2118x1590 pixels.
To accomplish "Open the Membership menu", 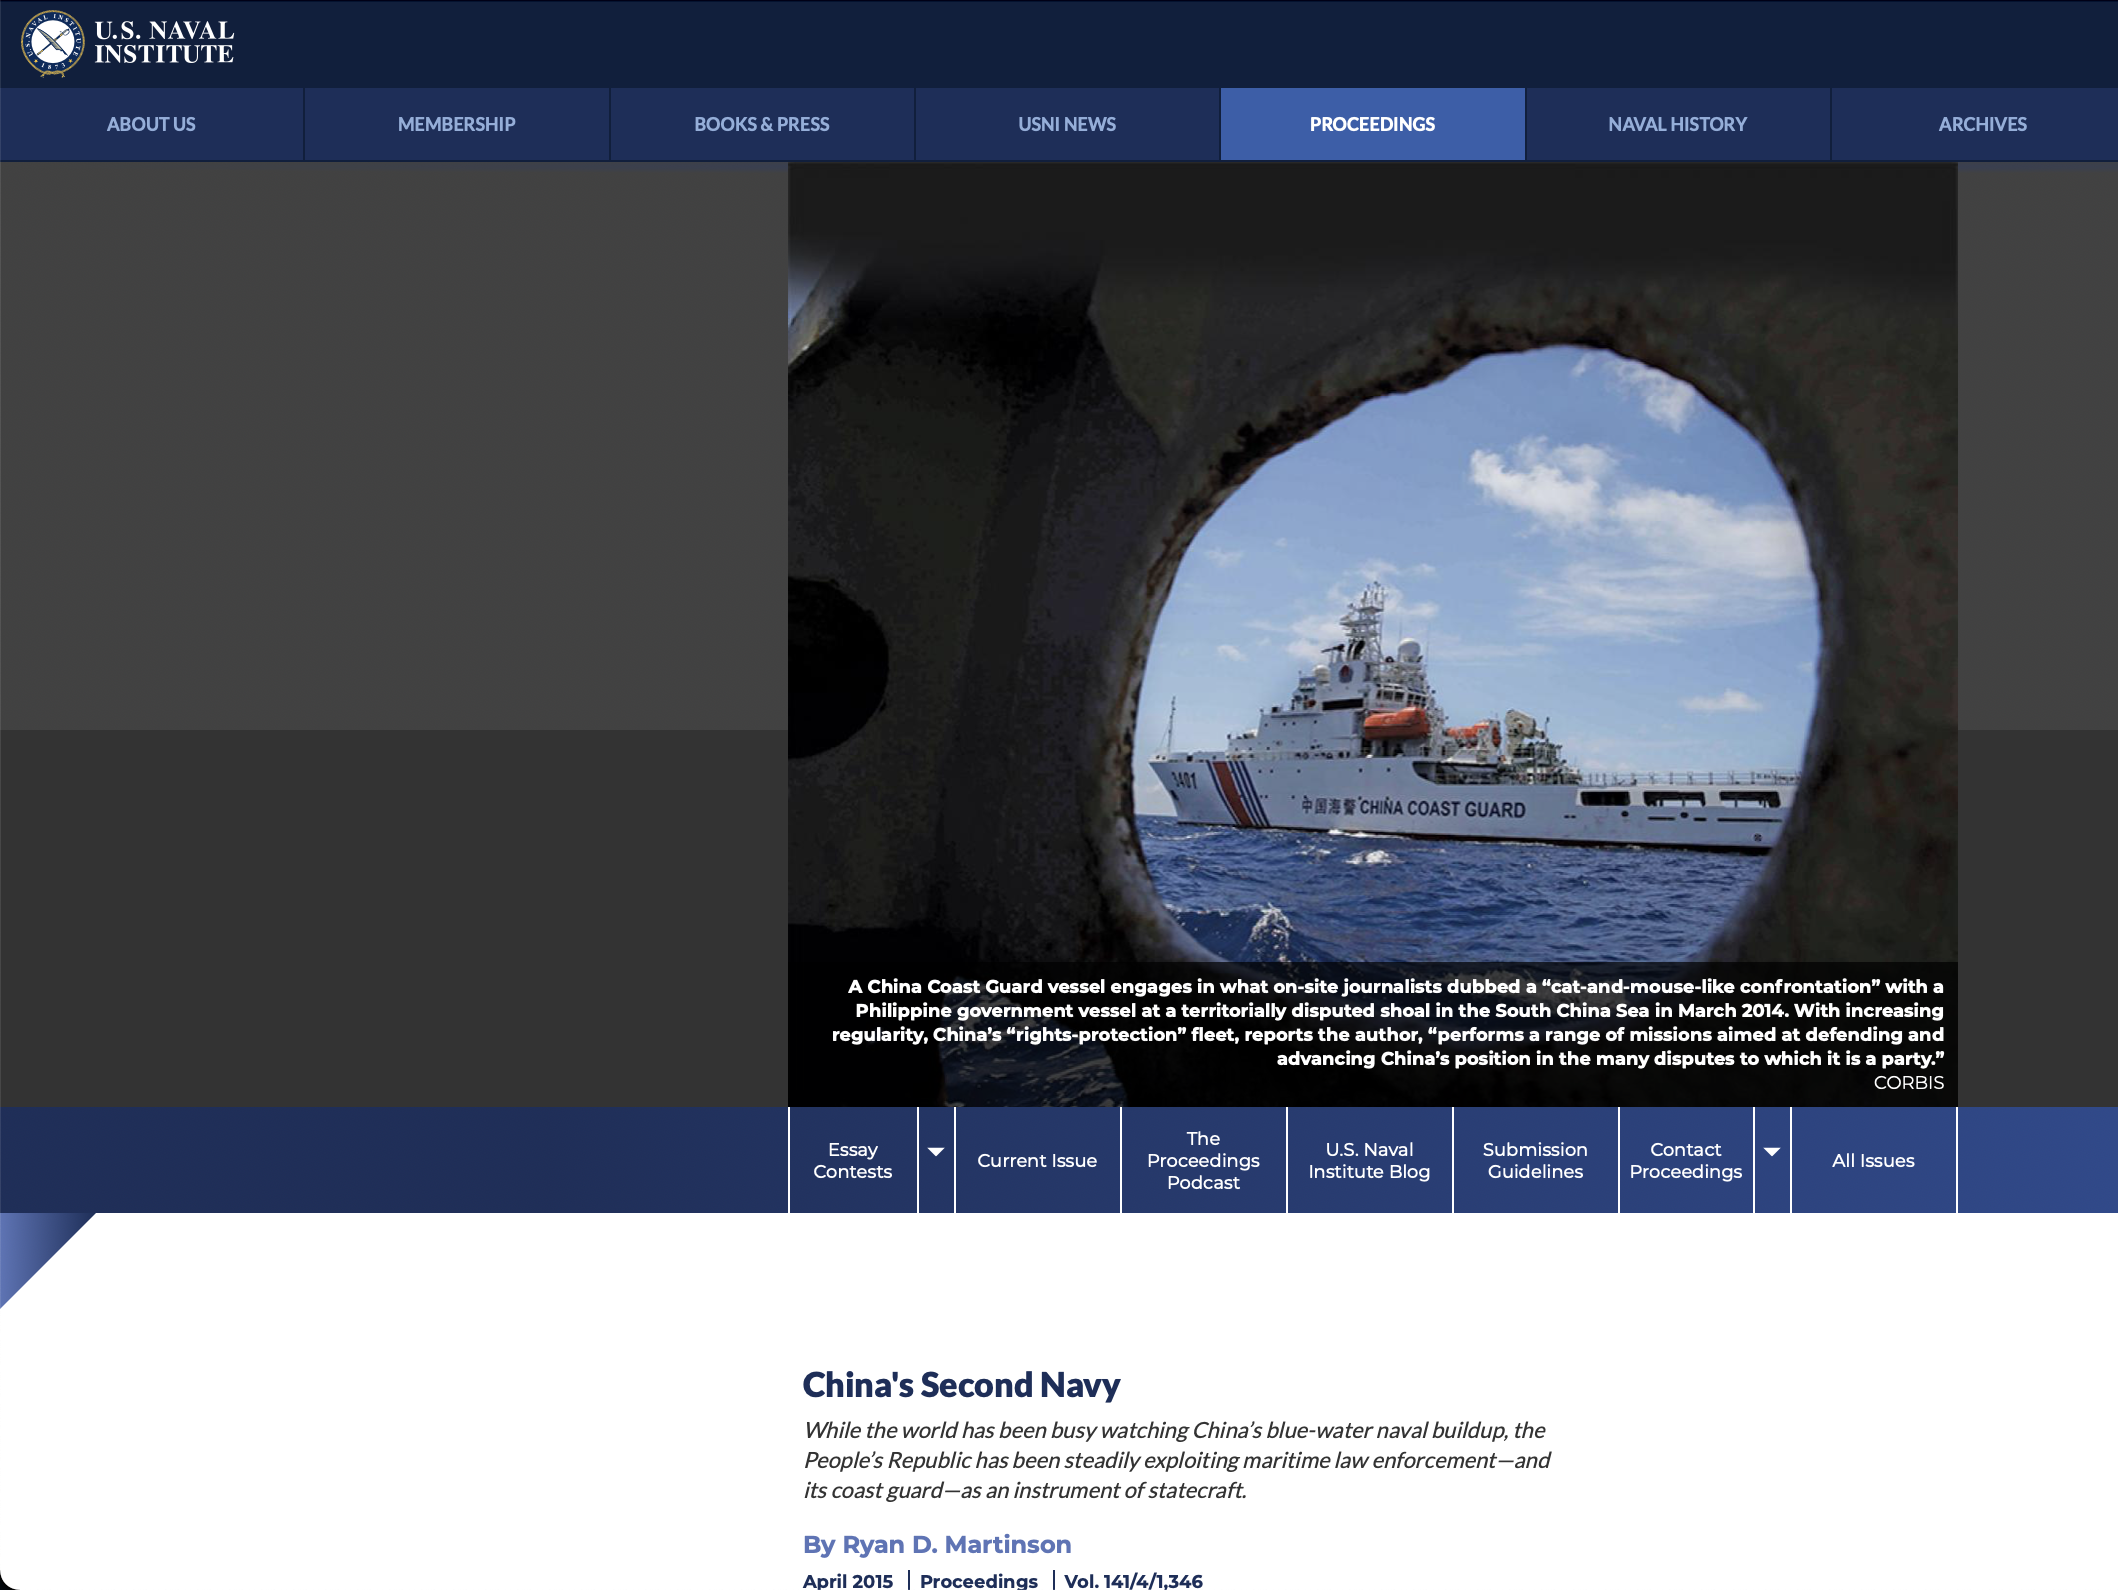I will pos(456,124).
